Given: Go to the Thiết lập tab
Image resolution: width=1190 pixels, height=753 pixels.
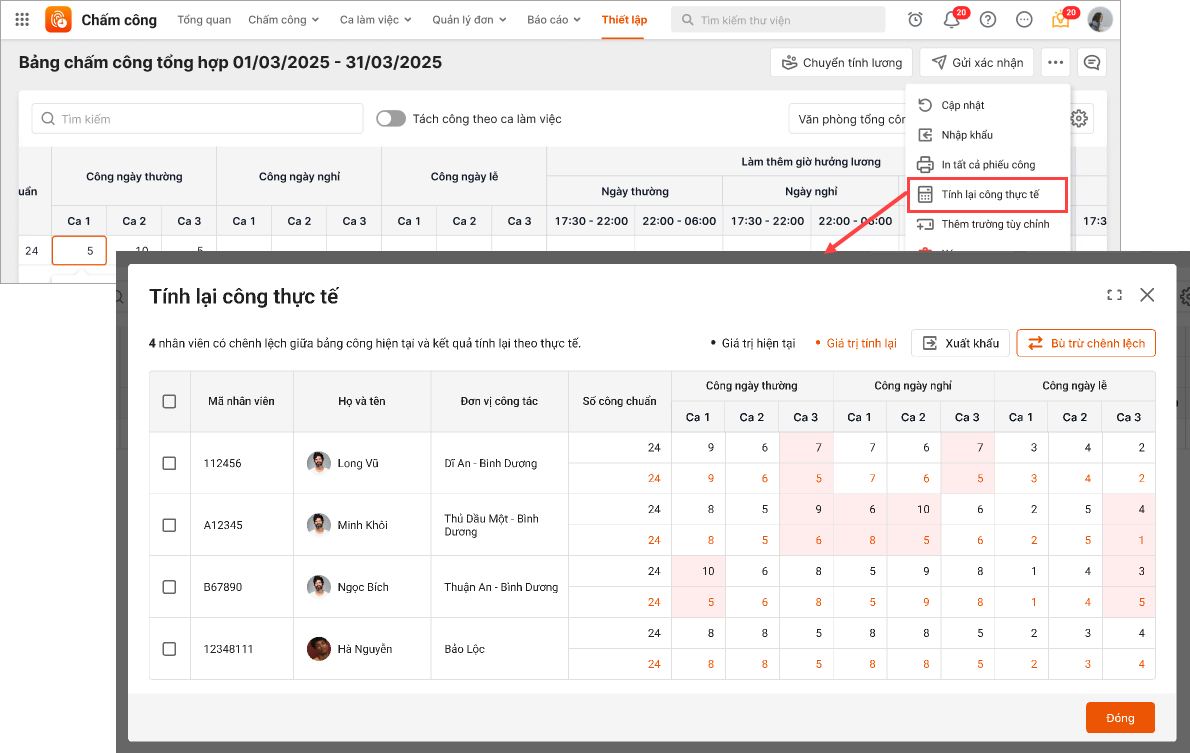Looking at the screenshot, I should (x=625, y=20).
